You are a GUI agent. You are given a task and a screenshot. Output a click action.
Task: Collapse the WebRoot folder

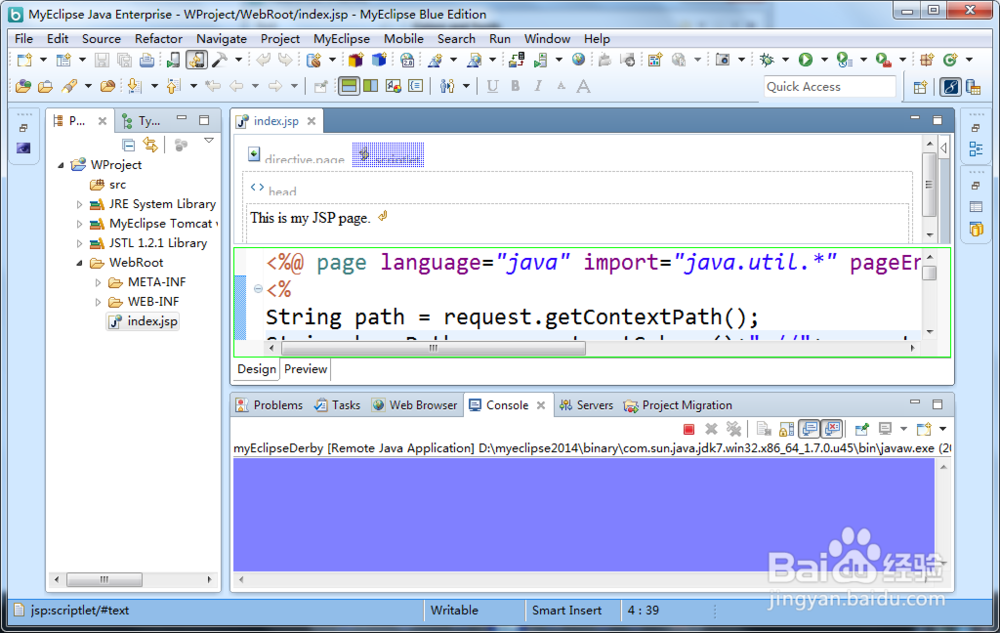(79, 263)
